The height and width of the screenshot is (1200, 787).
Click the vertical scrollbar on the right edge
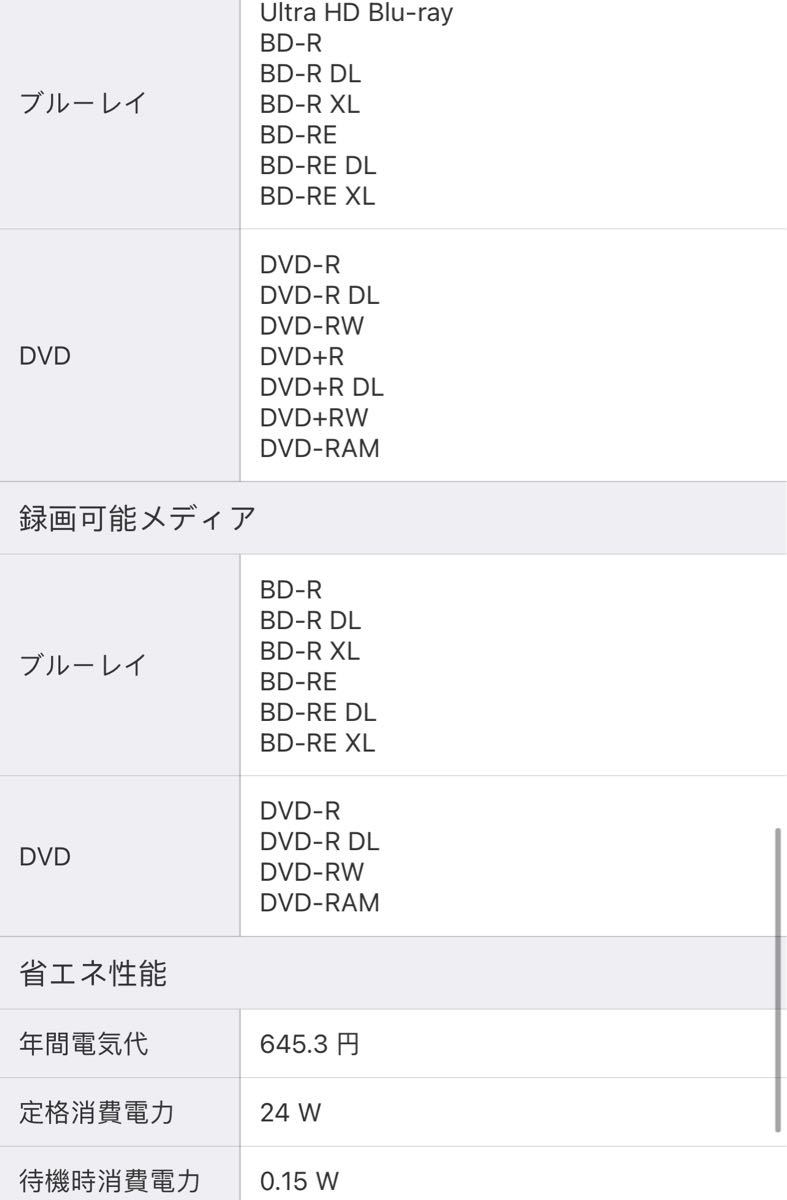(x=778, y=980)
